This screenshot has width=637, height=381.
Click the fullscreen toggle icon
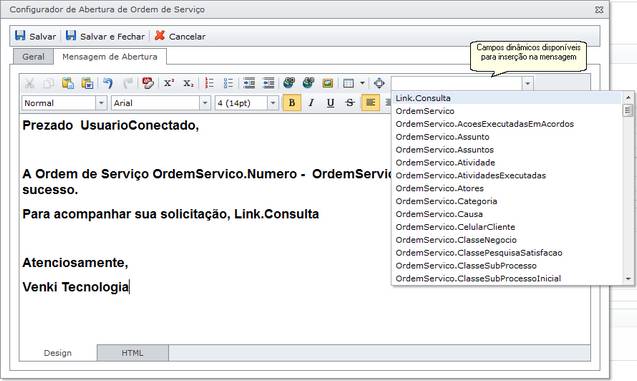point(379,83)
